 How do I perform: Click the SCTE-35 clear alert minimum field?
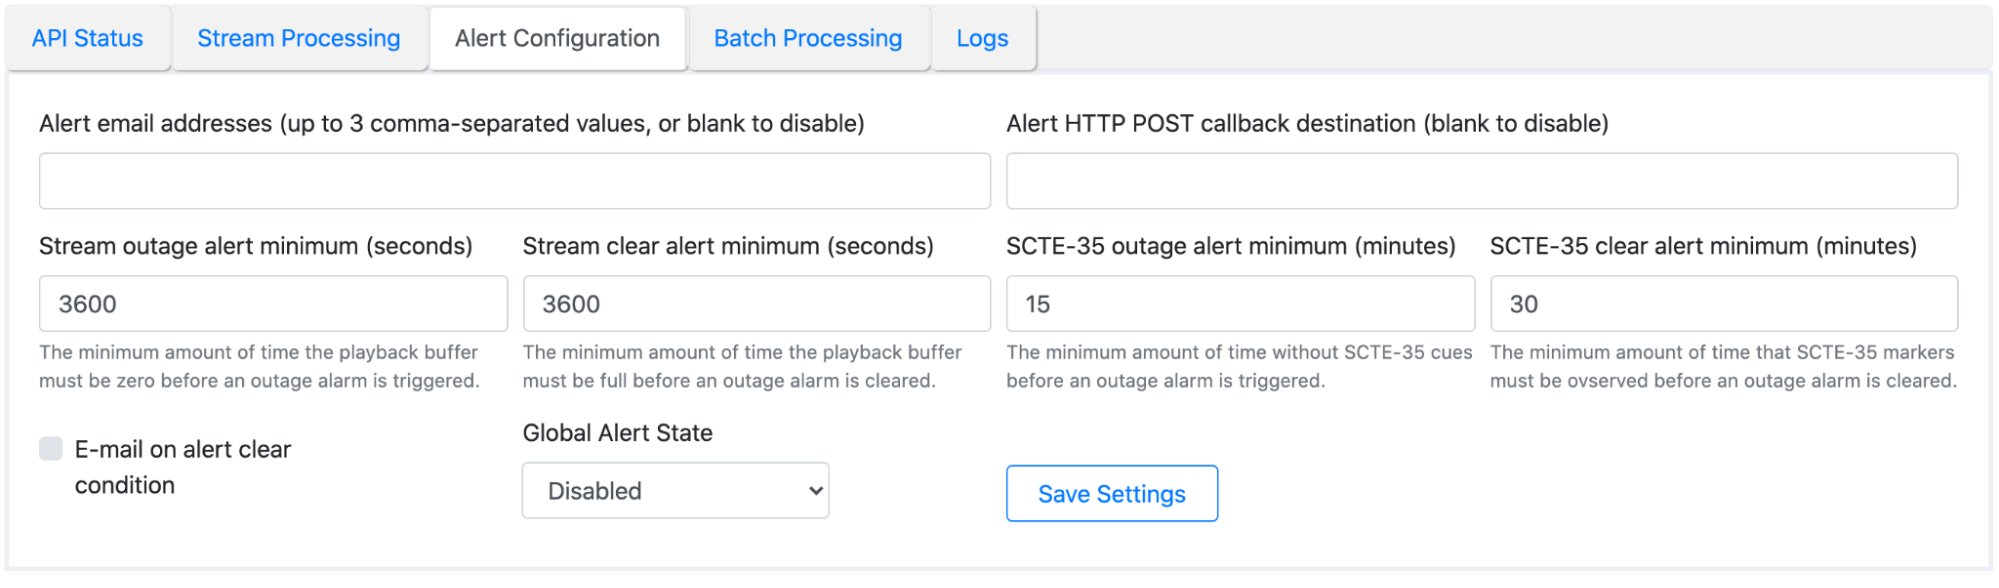point(1723,304)
